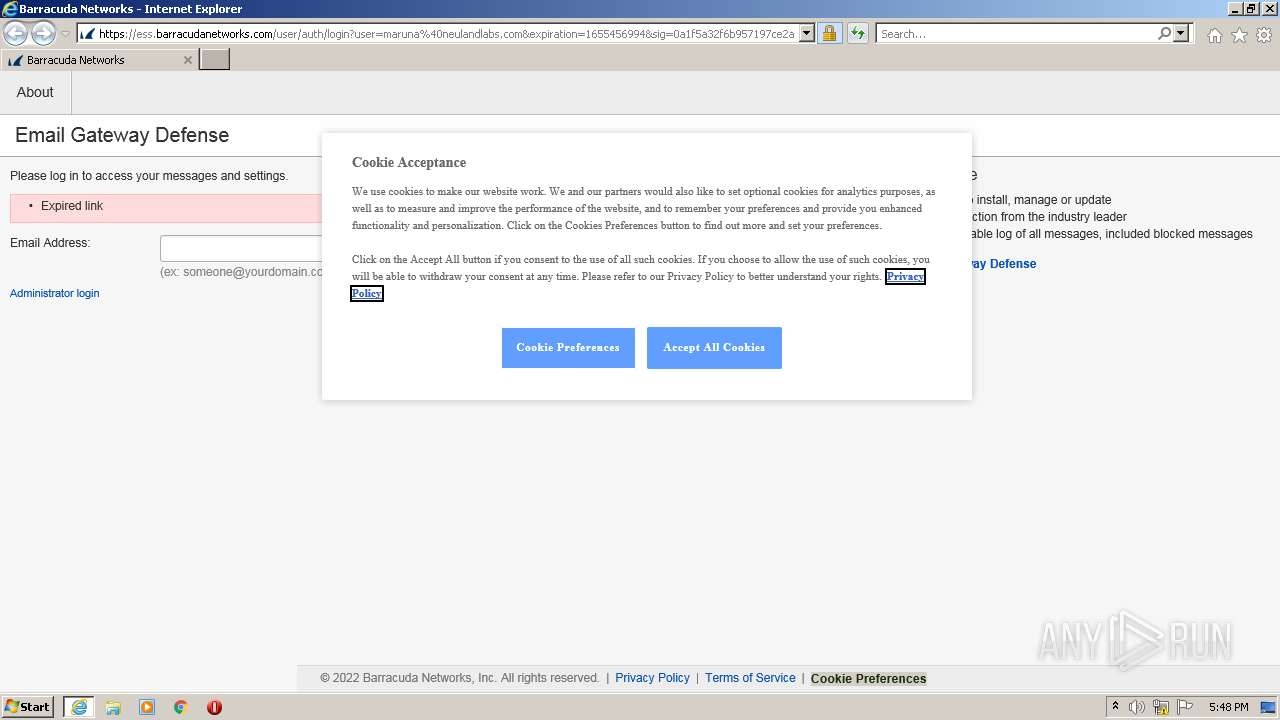The image size is (1280, 720).
Task: Click in the Search box
Action: (x=1016, y=34)
